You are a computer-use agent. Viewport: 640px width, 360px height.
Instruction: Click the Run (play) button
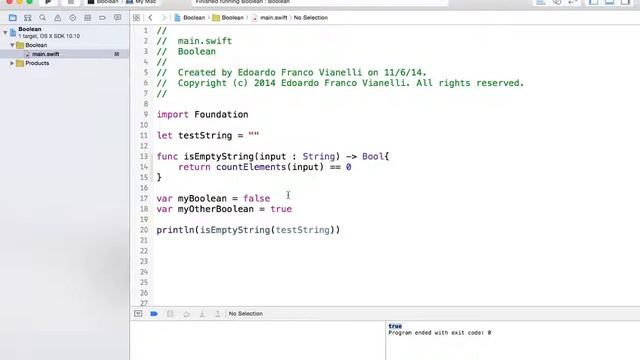[x=48, y=2]
